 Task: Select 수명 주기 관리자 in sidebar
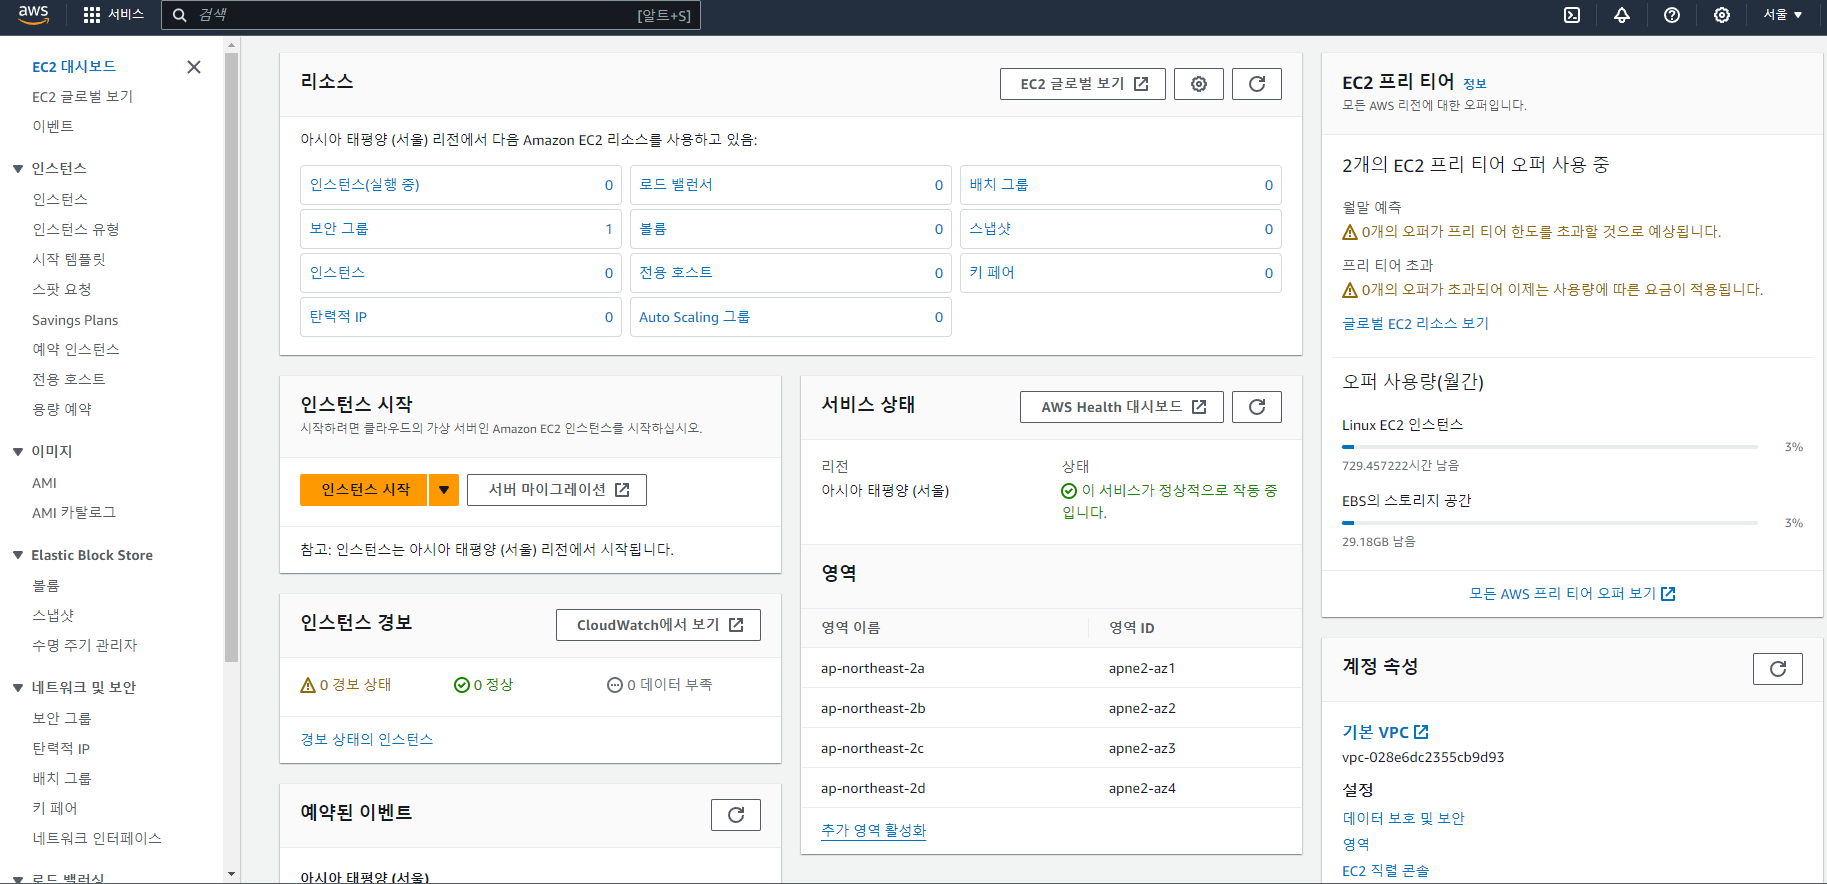point(85,645)
